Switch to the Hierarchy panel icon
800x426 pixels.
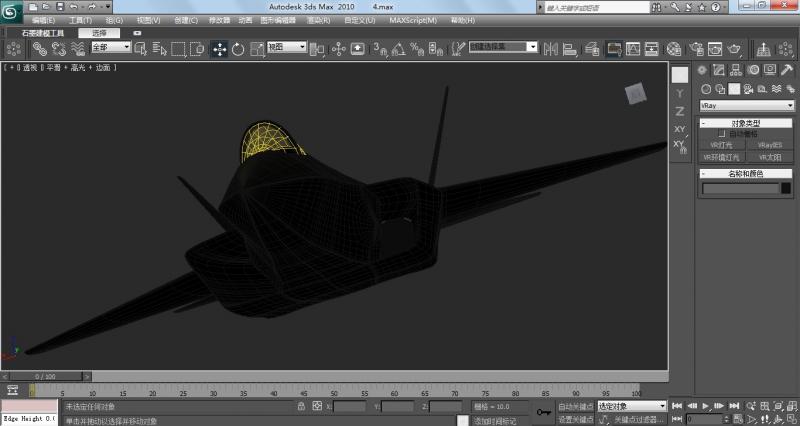[735, 69]
